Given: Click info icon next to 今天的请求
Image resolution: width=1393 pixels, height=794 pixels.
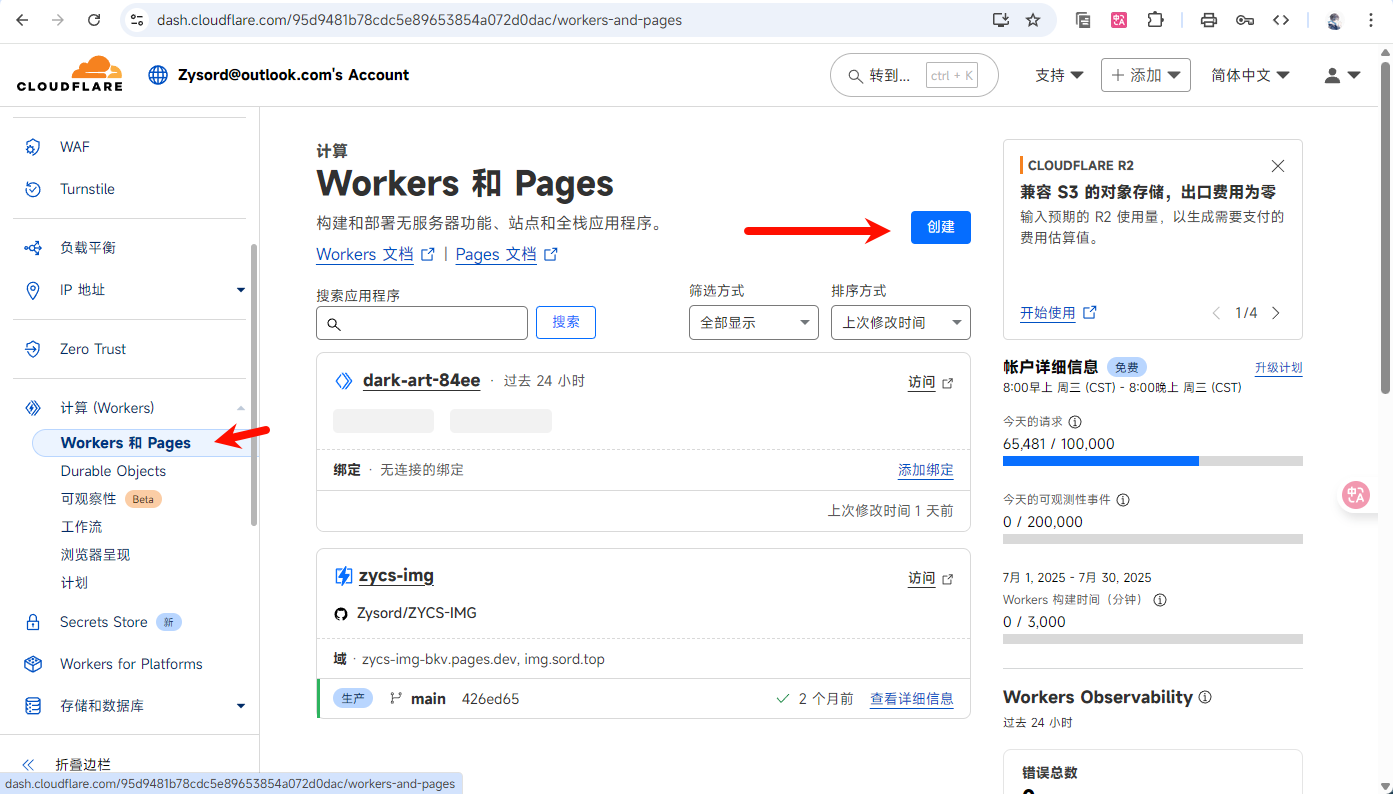Looking at the screenshot, I should [1075, 422].
